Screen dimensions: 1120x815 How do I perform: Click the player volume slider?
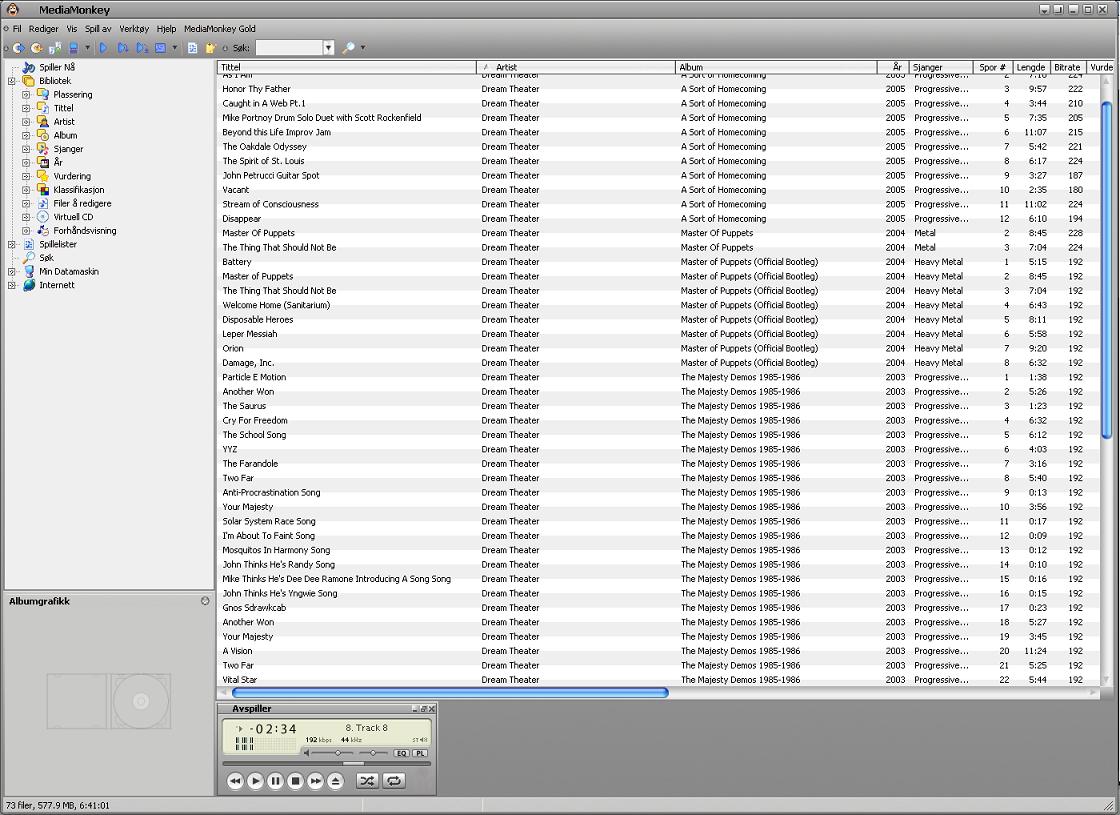click(333, 753)
